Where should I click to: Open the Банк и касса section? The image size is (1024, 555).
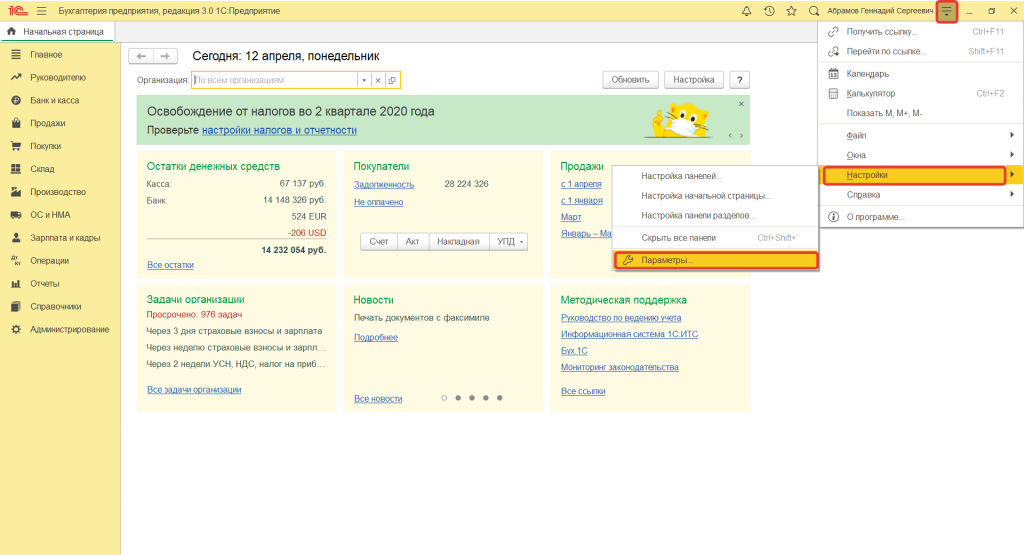tap(55, 100)
